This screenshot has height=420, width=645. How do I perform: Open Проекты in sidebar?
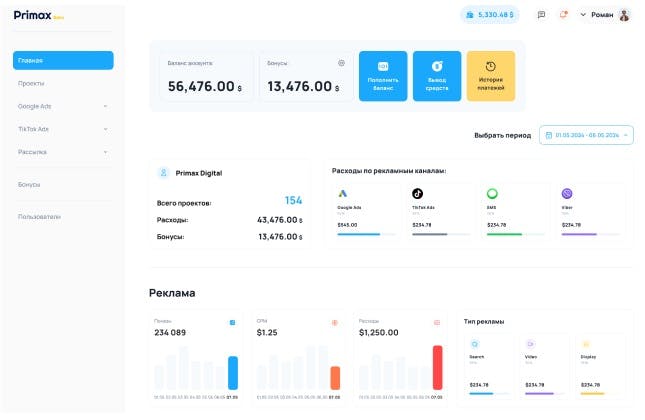(63, 84)
